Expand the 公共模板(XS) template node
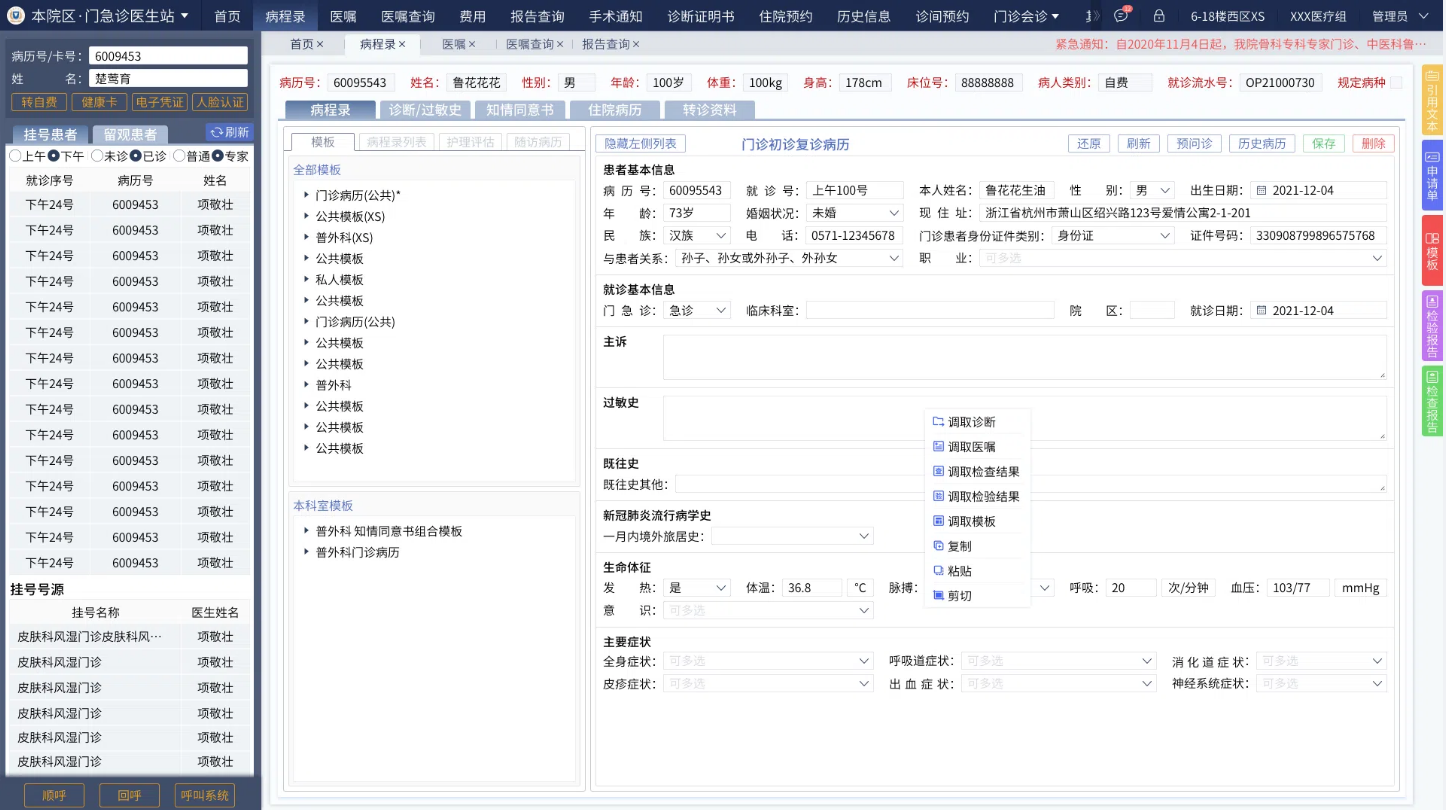Image resolution: width=1446 pixels, height=810 pixels. pos(307,216)
